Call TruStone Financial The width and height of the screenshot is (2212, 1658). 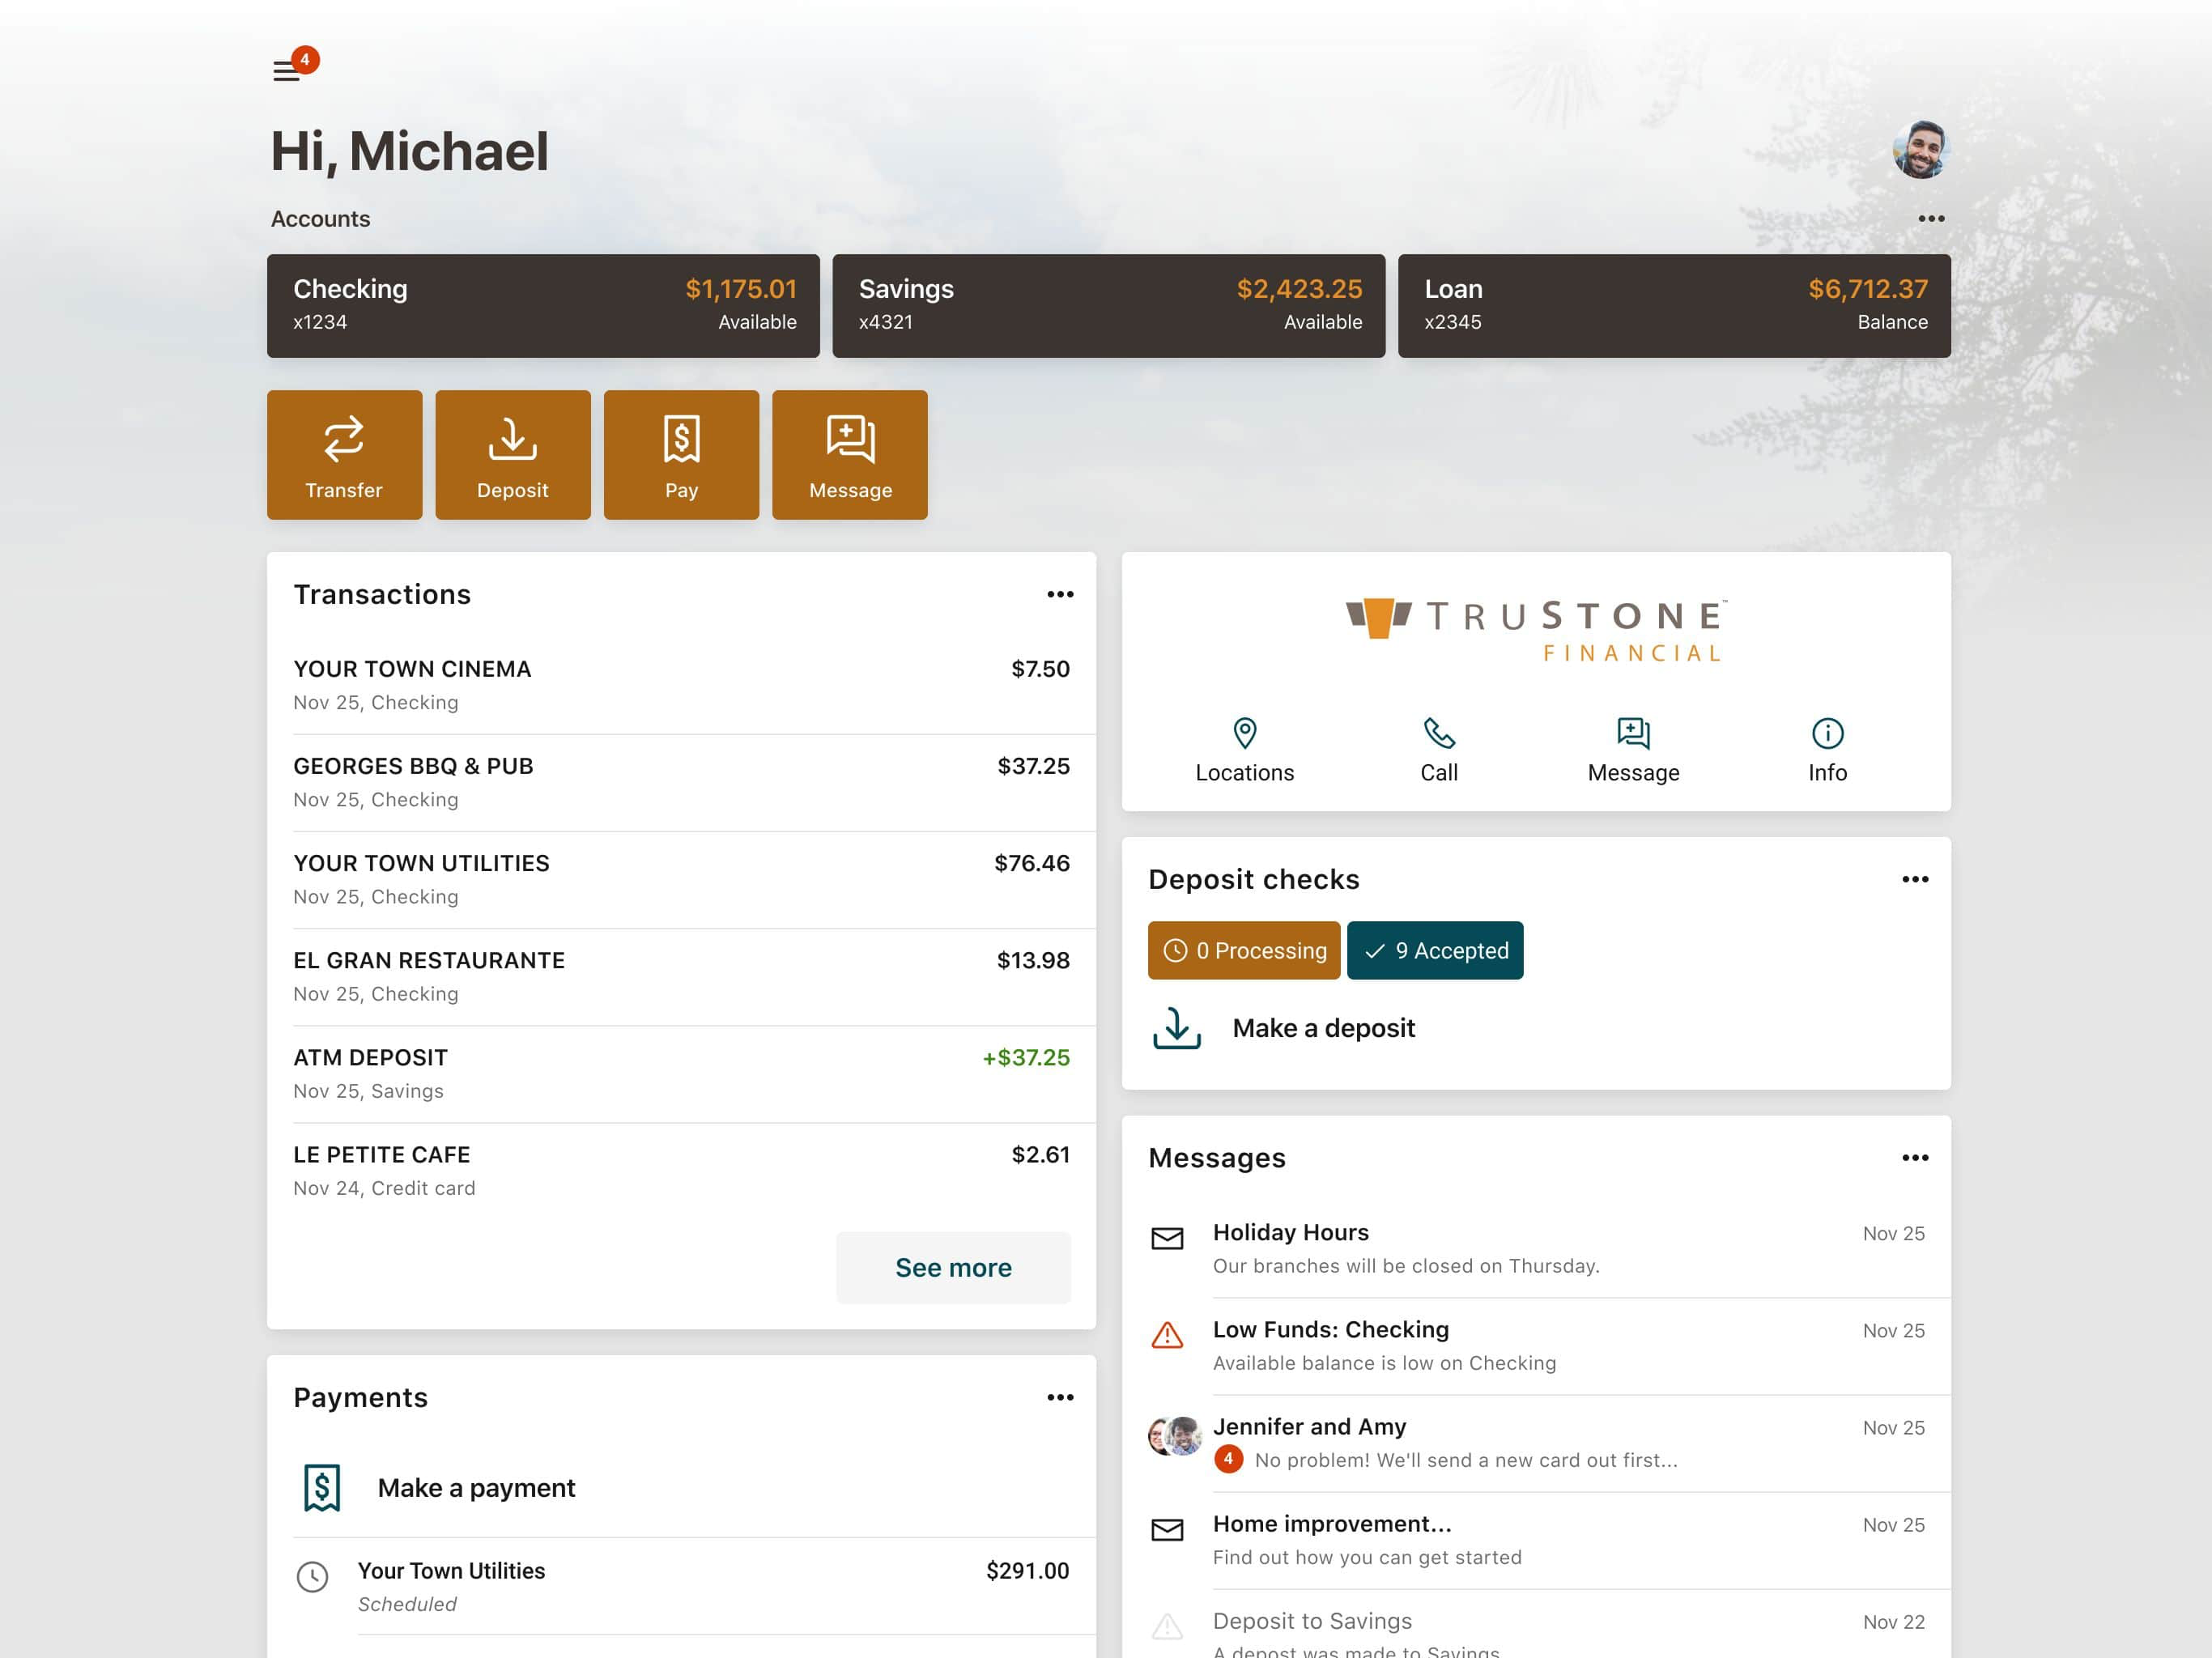coord(1439,750)
